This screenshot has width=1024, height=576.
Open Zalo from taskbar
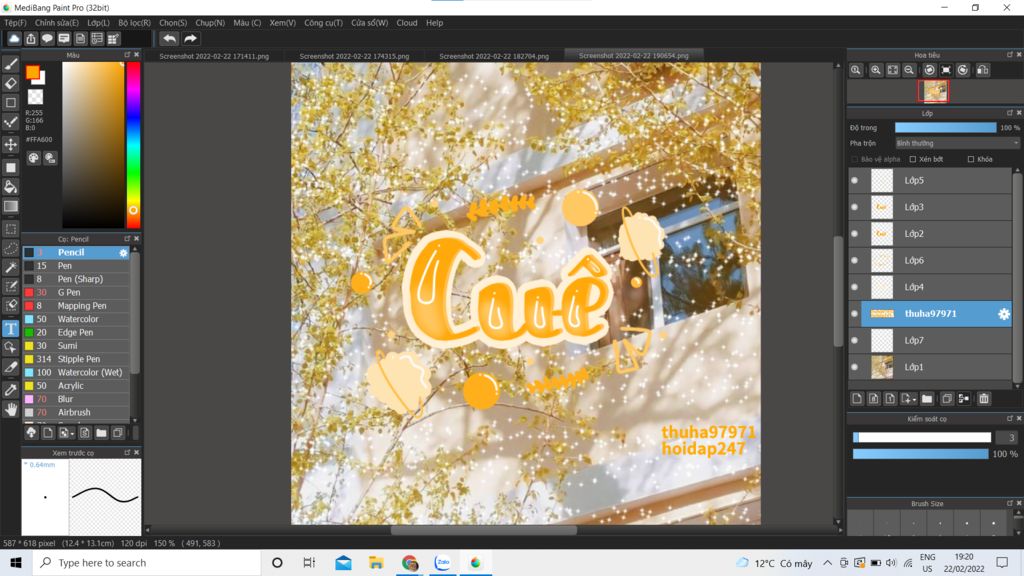(443, 563)
